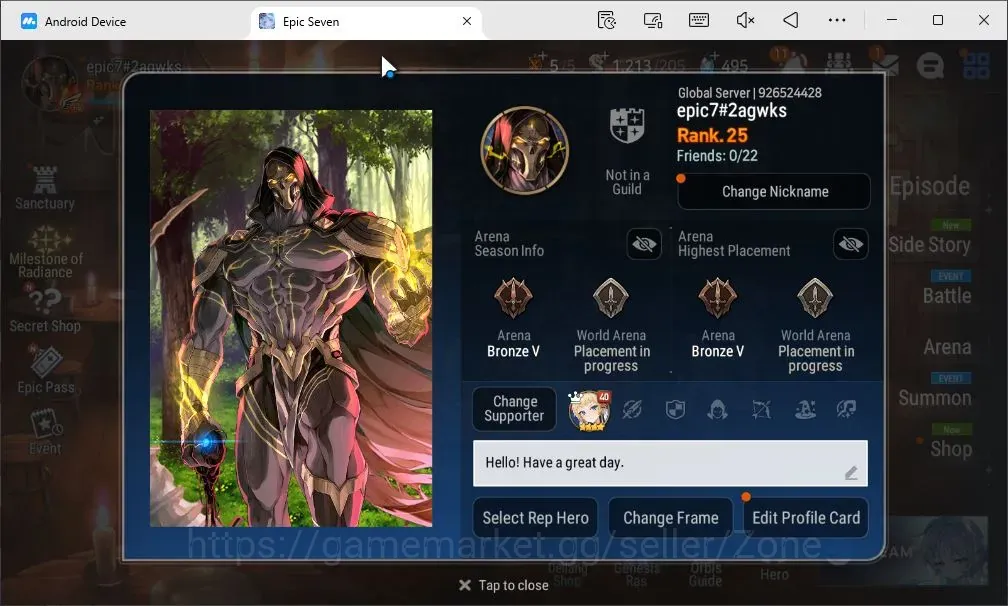Open Select Rep Hero
1008x606 pixels.
pos(536,518)
